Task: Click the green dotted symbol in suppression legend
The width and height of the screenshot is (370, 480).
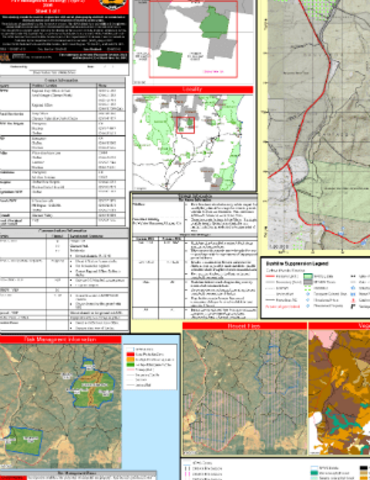Action: [308, 288]
